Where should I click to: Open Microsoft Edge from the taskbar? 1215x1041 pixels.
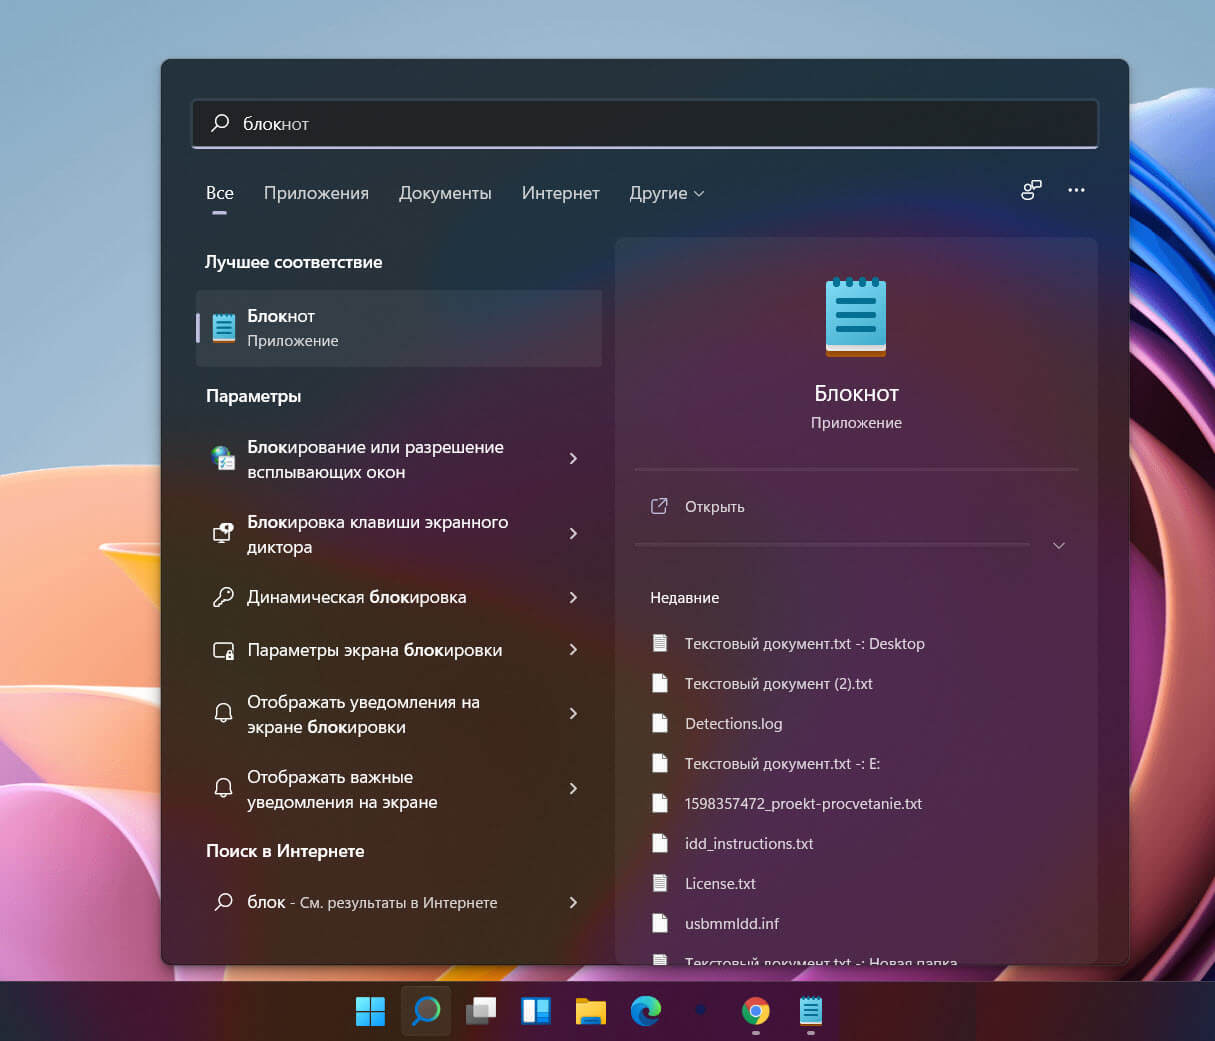click(x=646, y=1011)
